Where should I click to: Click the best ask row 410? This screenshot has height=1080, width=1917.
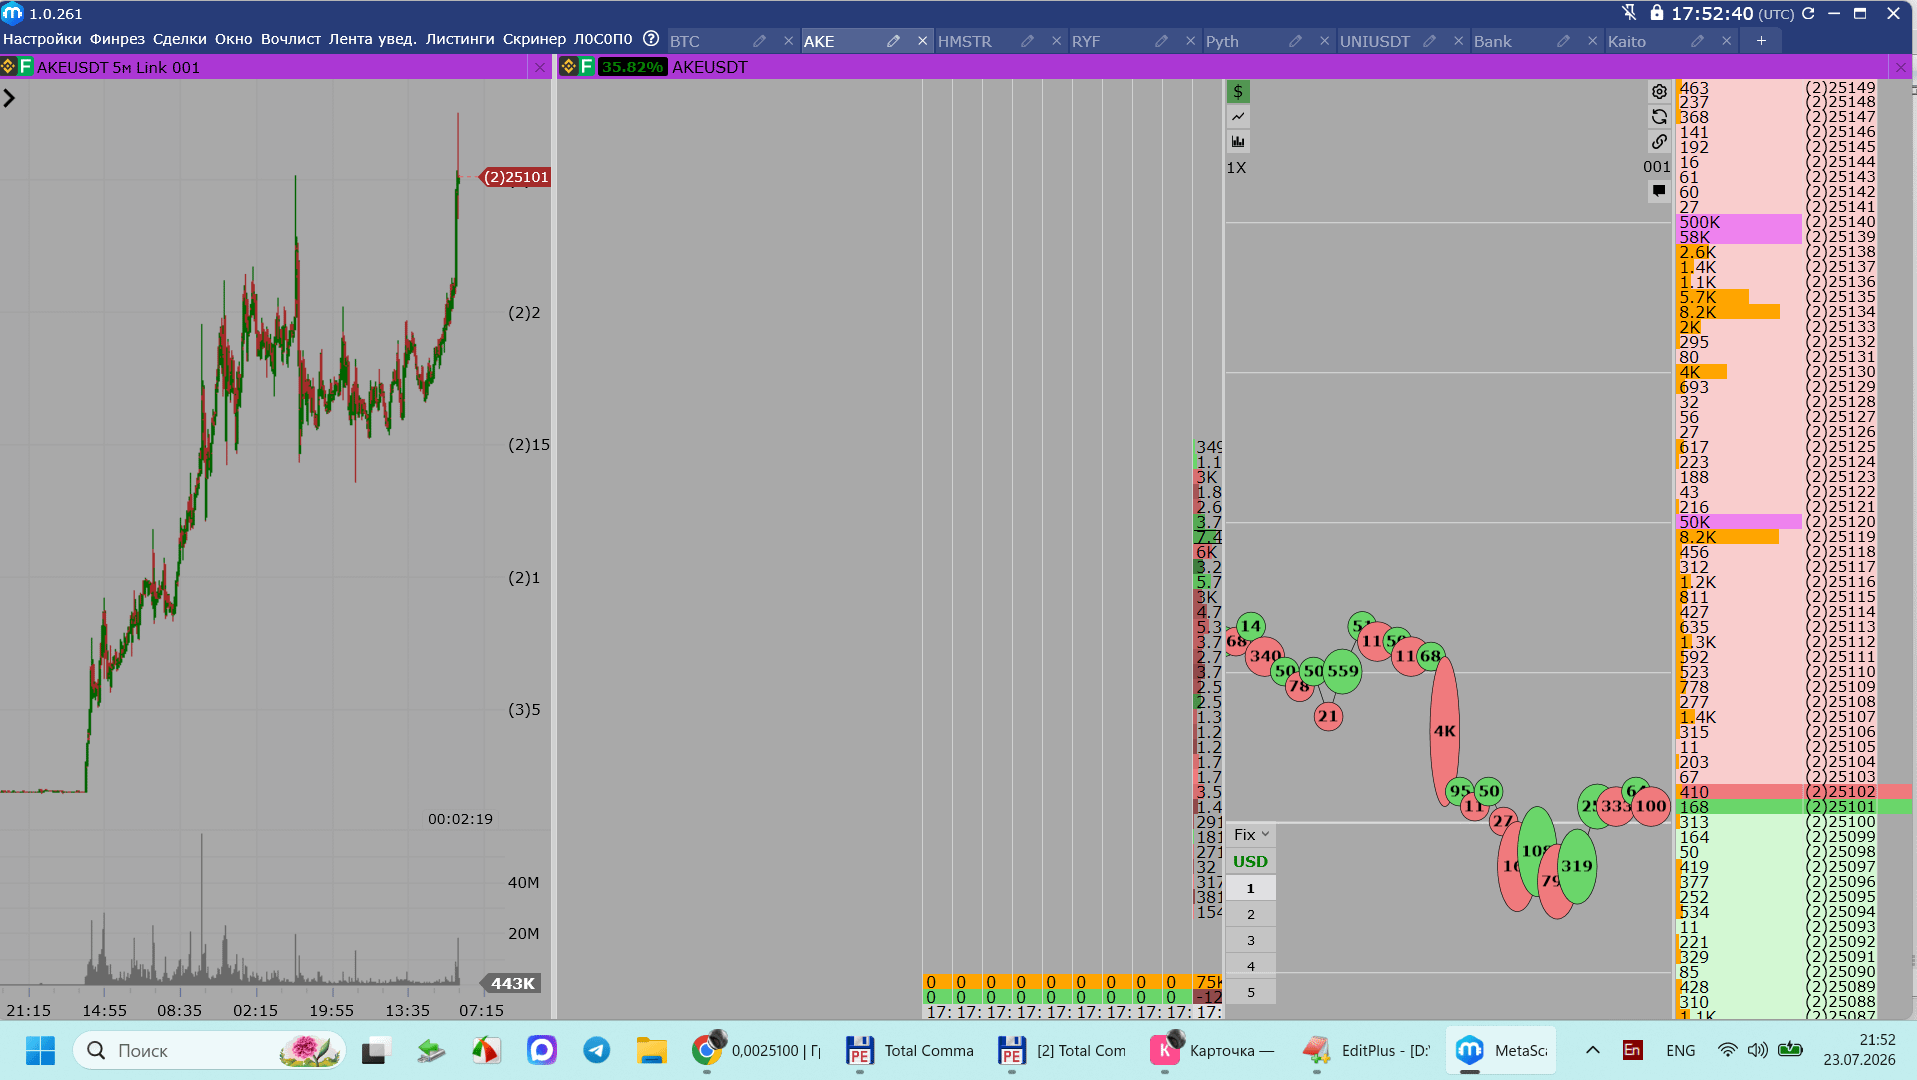click(x=1793, y=792)
